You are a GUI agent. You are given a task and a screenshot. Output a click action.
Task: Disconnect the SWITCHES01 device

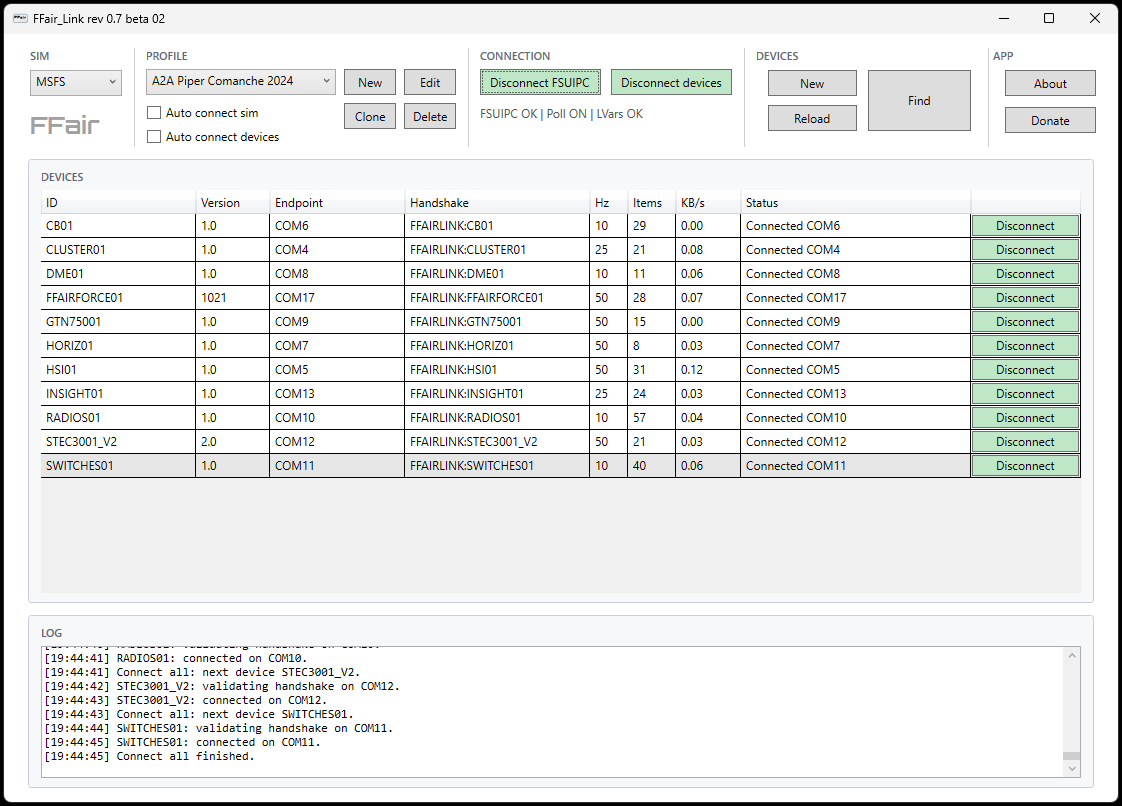coord(1025,465)
